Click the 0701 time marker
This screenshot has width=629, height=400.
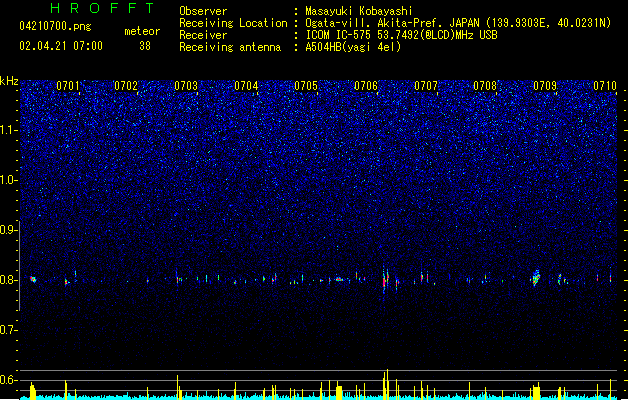click(68, 86)
